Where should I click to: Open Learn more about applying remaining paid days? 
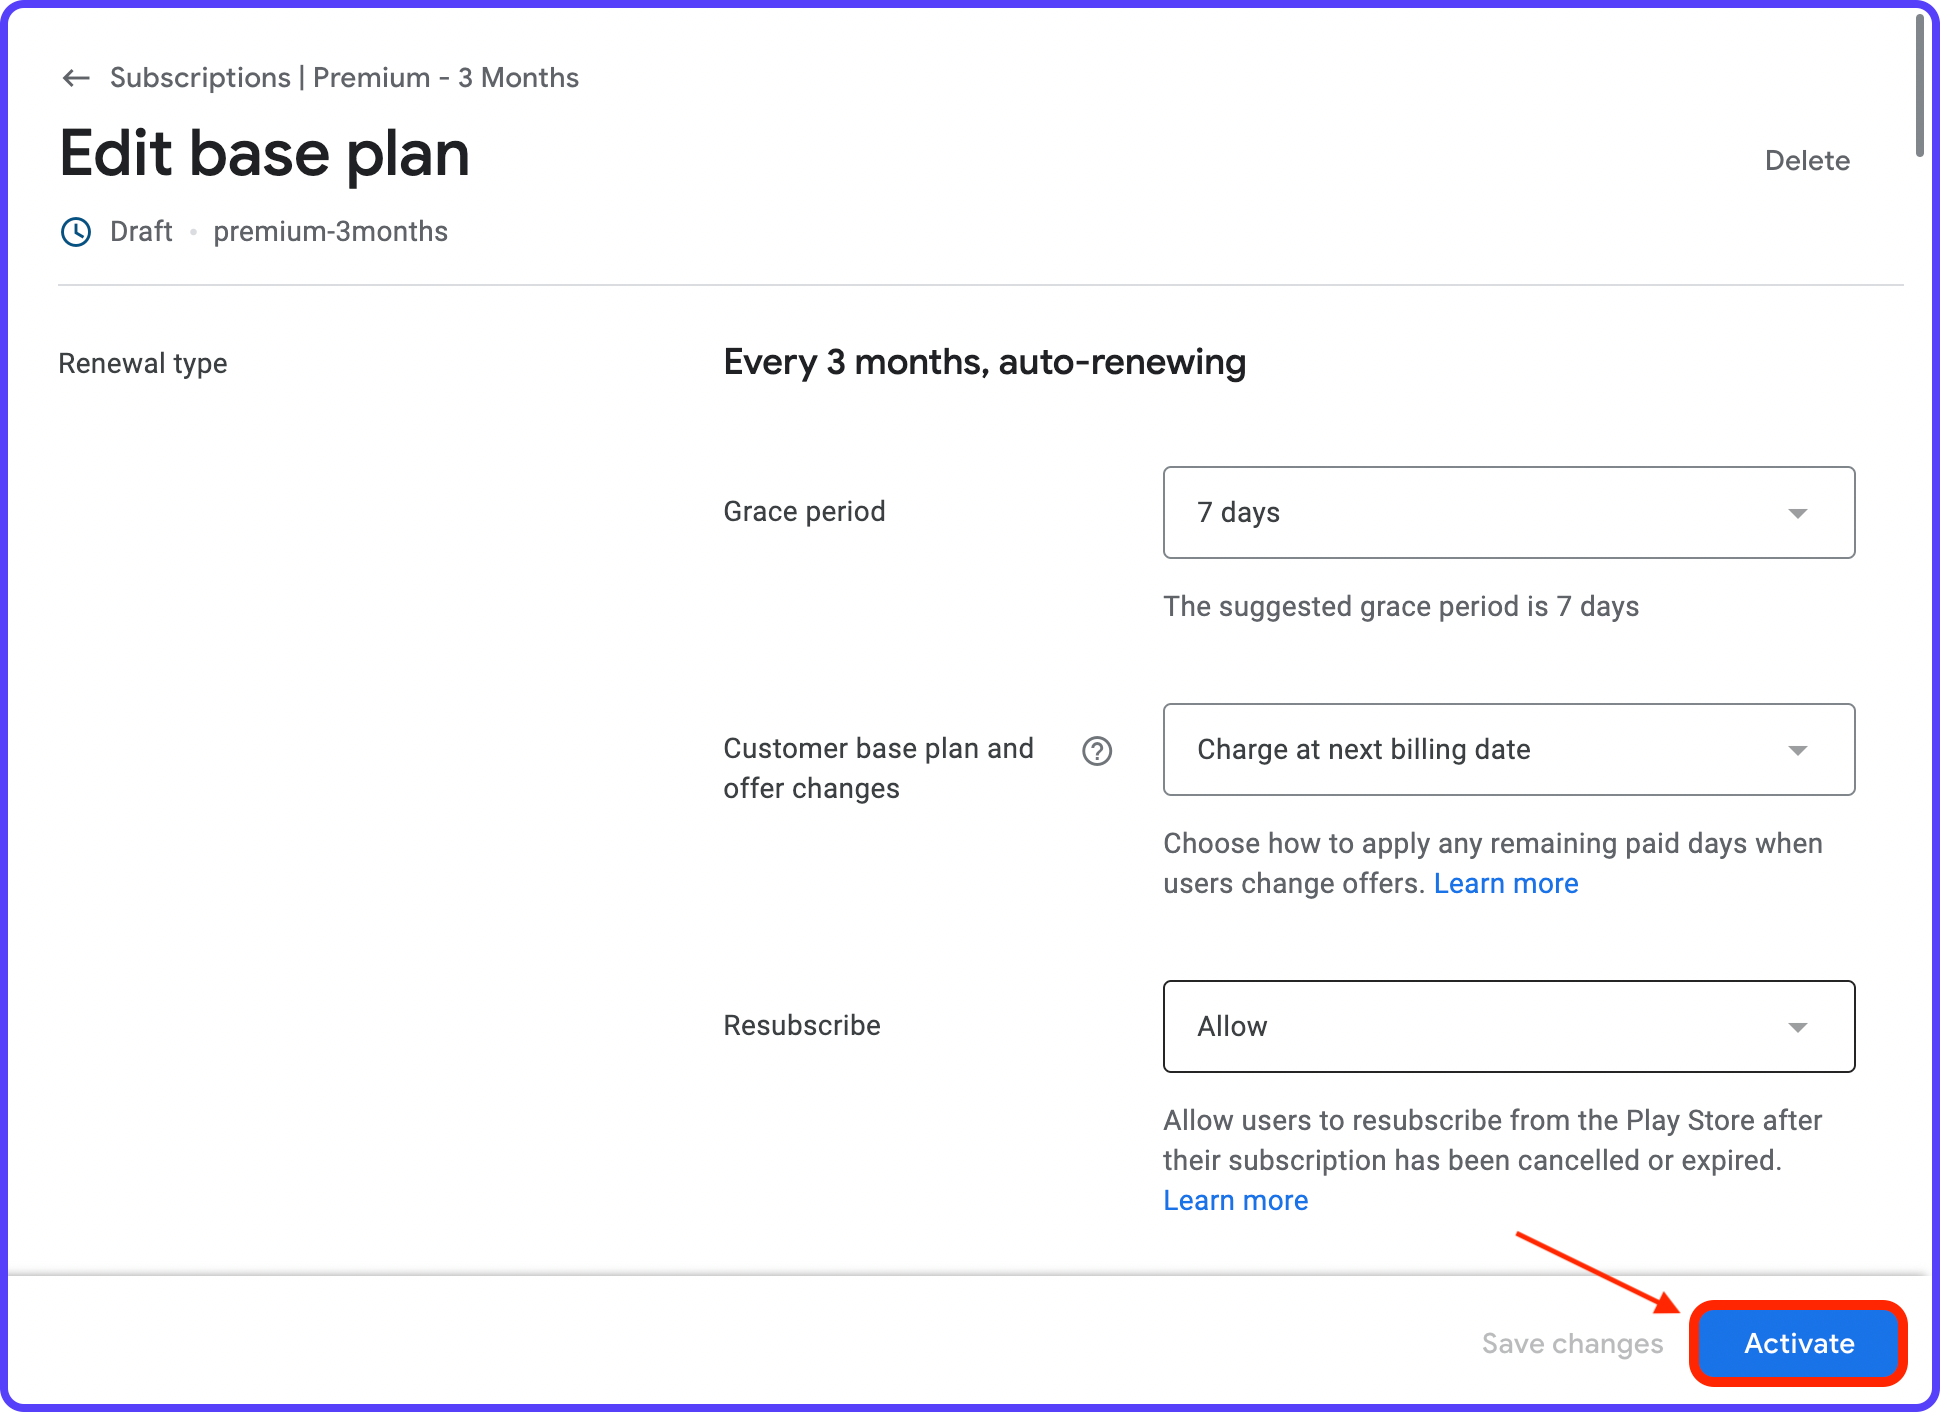(x=1506, y=883)
